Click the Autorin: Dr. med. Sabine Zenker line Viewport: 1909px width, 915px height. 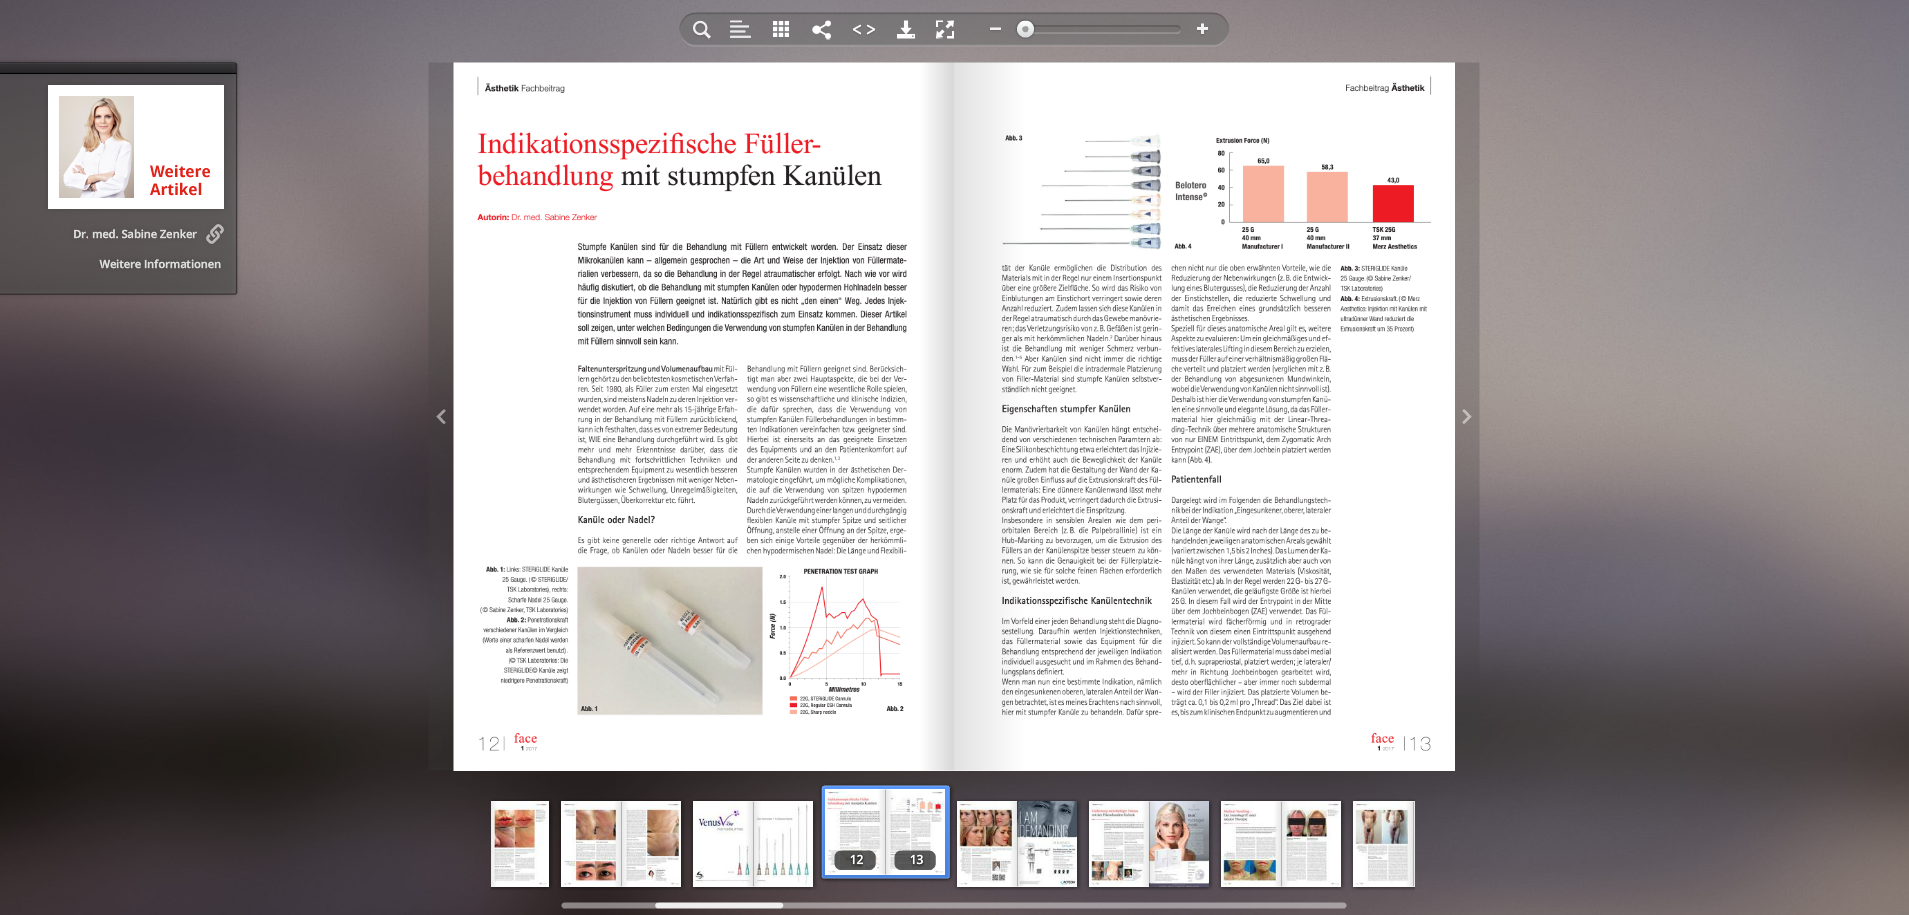(537, 217)
